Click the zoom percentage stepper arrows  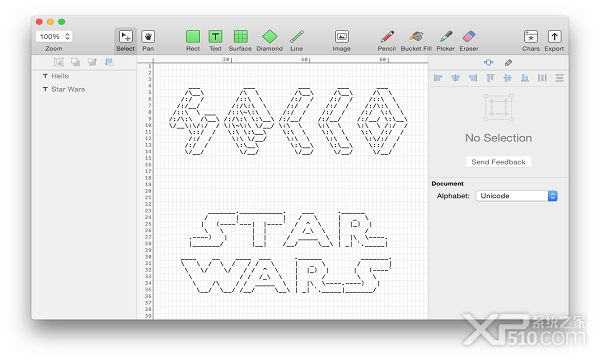pyautogui.click(x=67, y=36)
